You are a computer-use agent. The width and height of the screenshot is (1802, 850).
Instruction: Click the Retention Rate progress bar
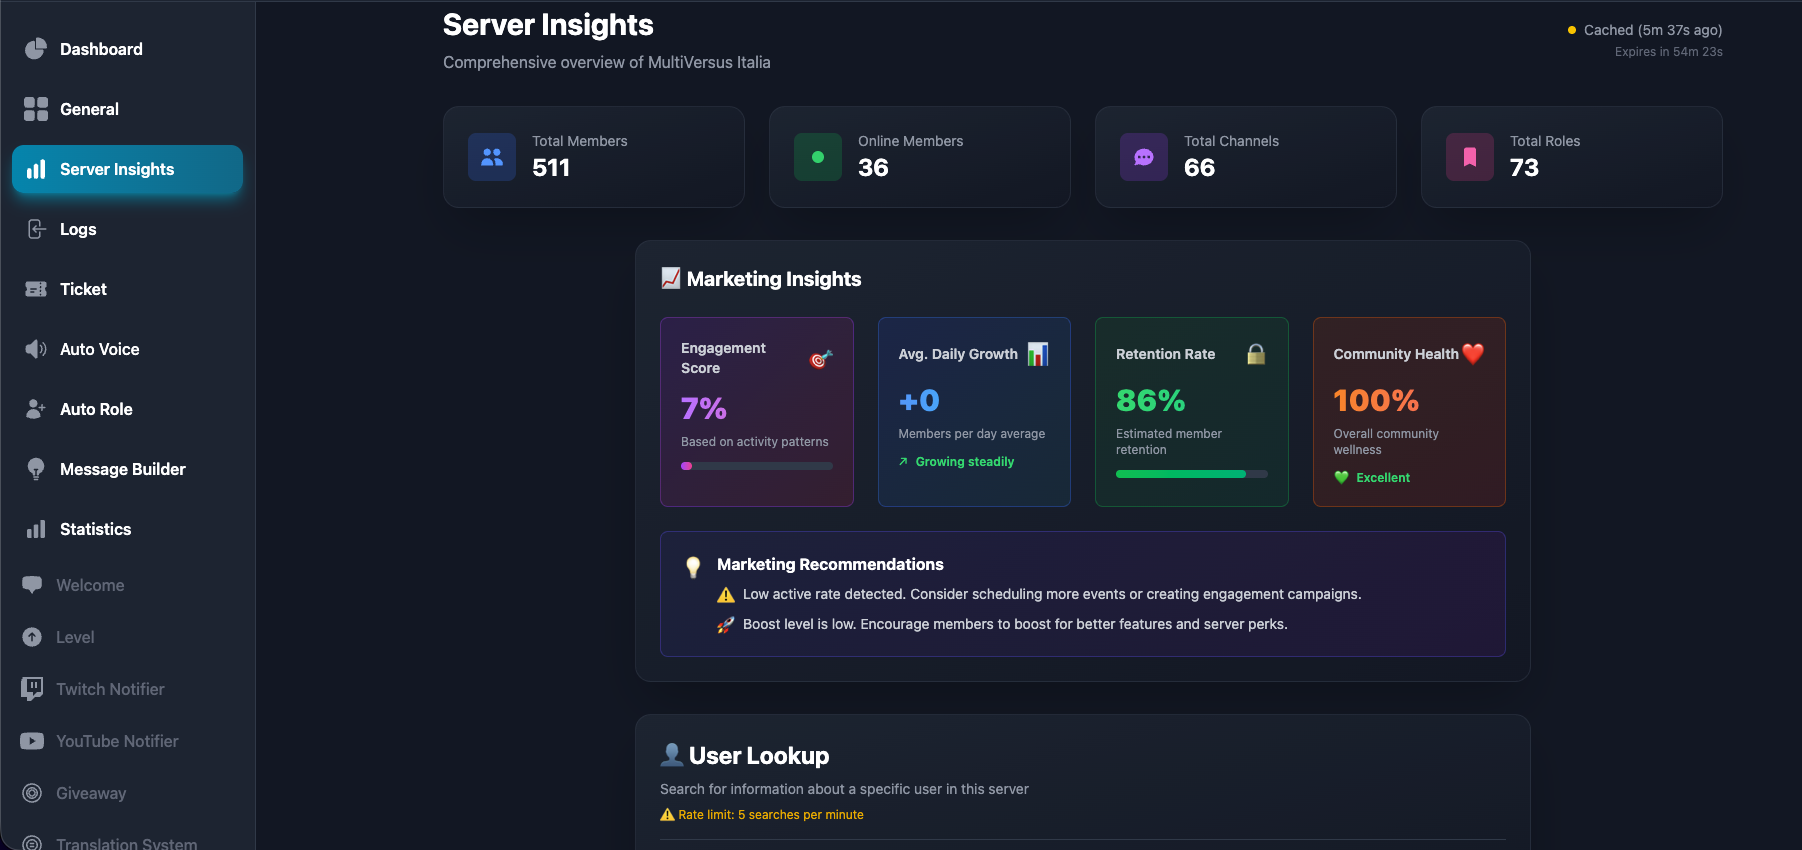point(1191,474)
